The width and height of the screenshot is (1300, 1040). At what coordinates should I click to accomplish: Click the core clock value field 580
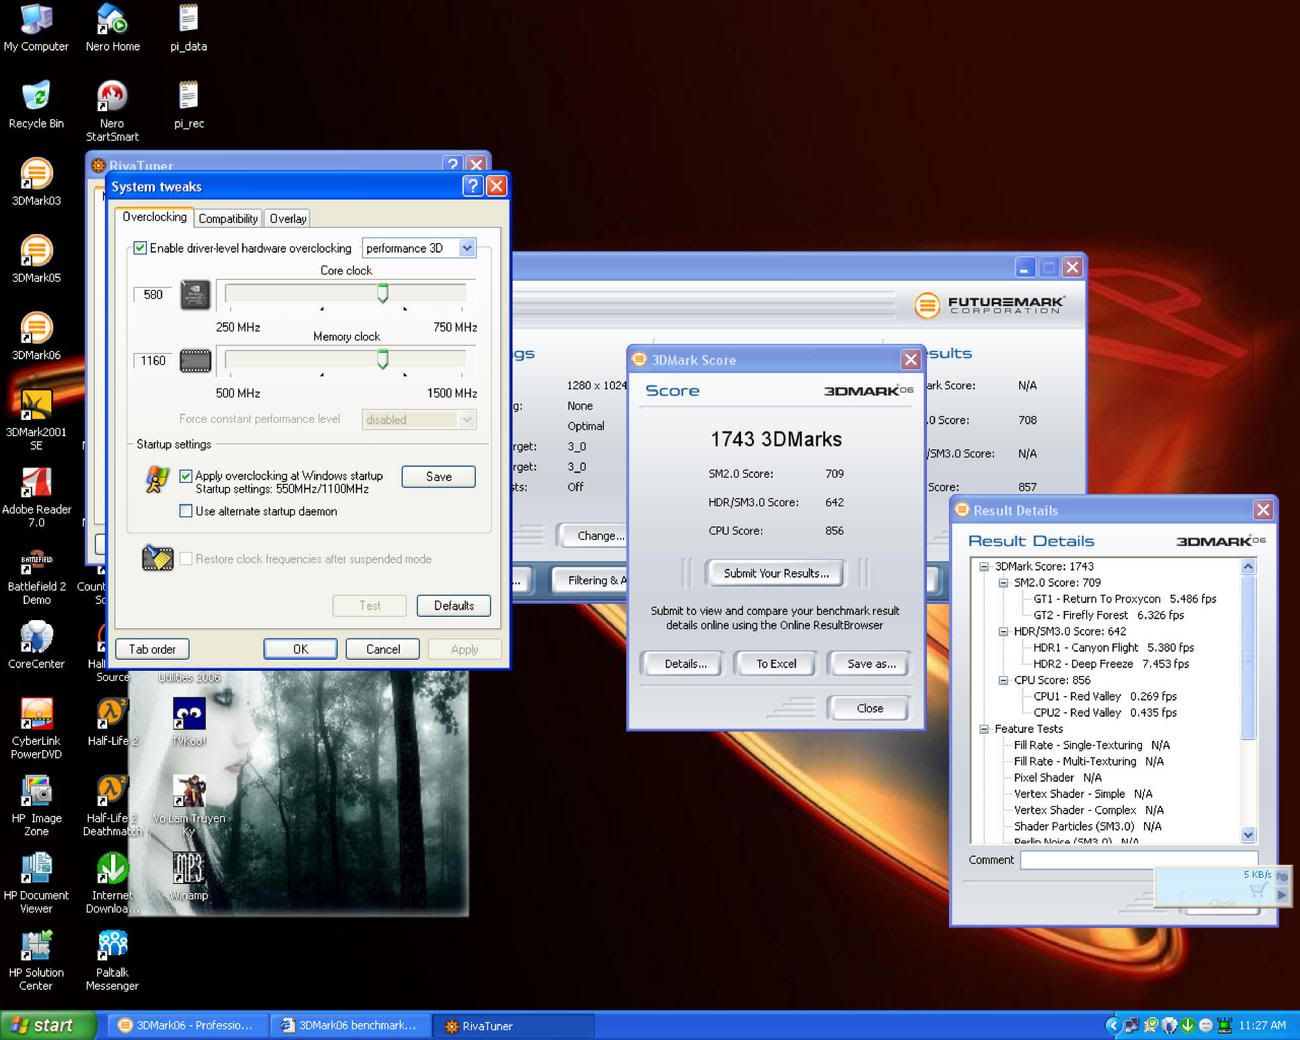(153, 295)
